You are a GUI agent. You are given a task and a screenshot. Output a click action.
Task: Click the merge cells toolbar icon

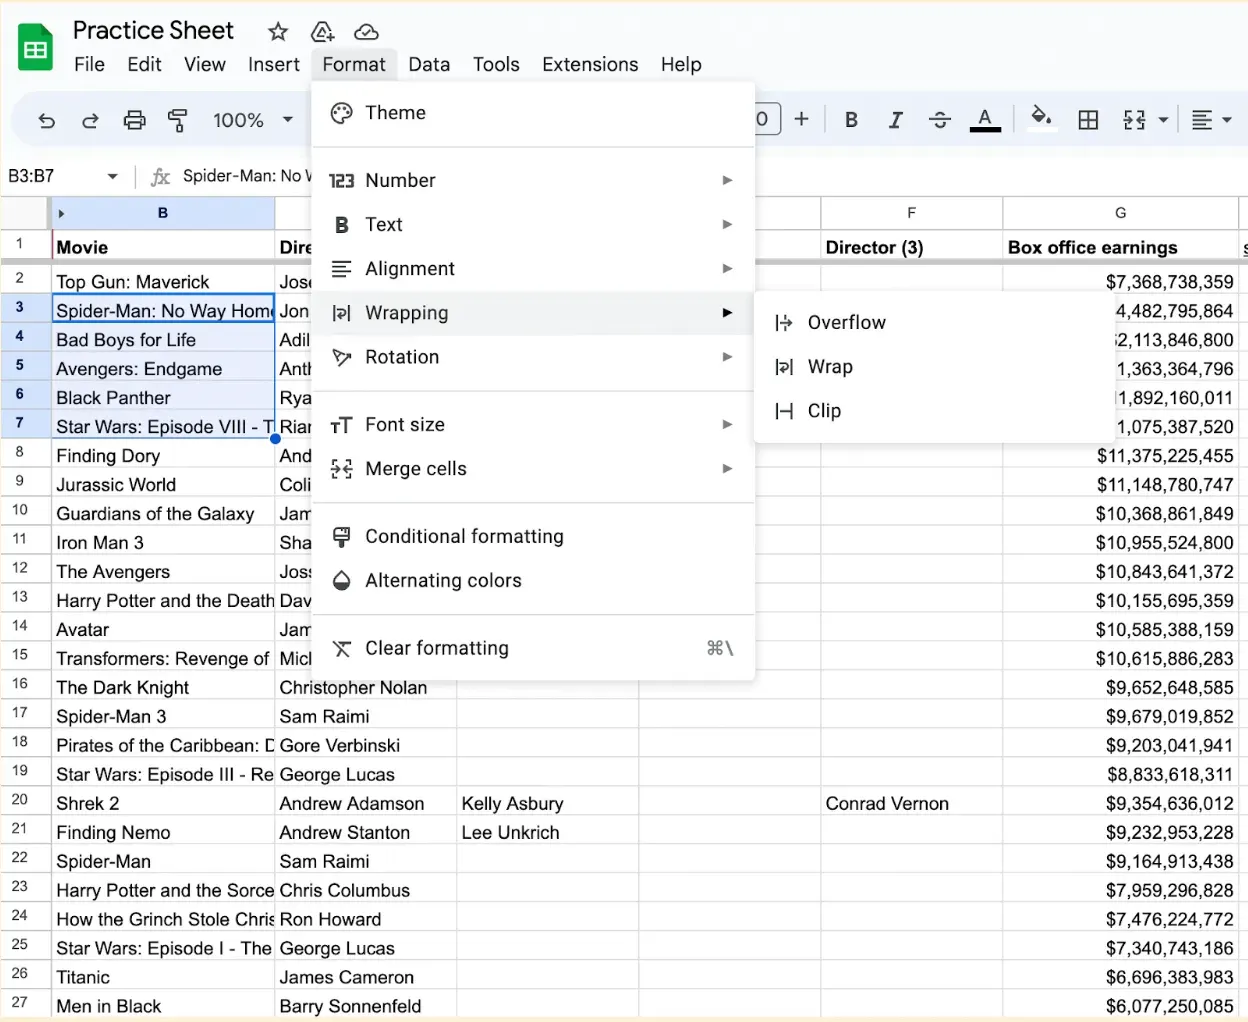coord(1134,120)
